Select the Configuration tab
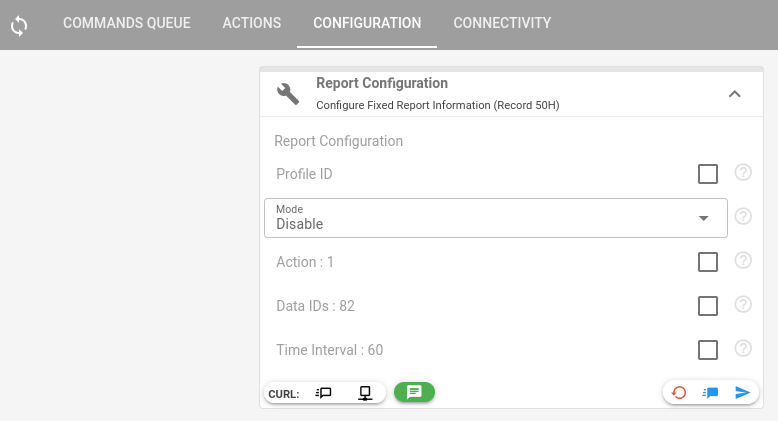This screenshot has width=778, height=421. click(x=367, y=23)
